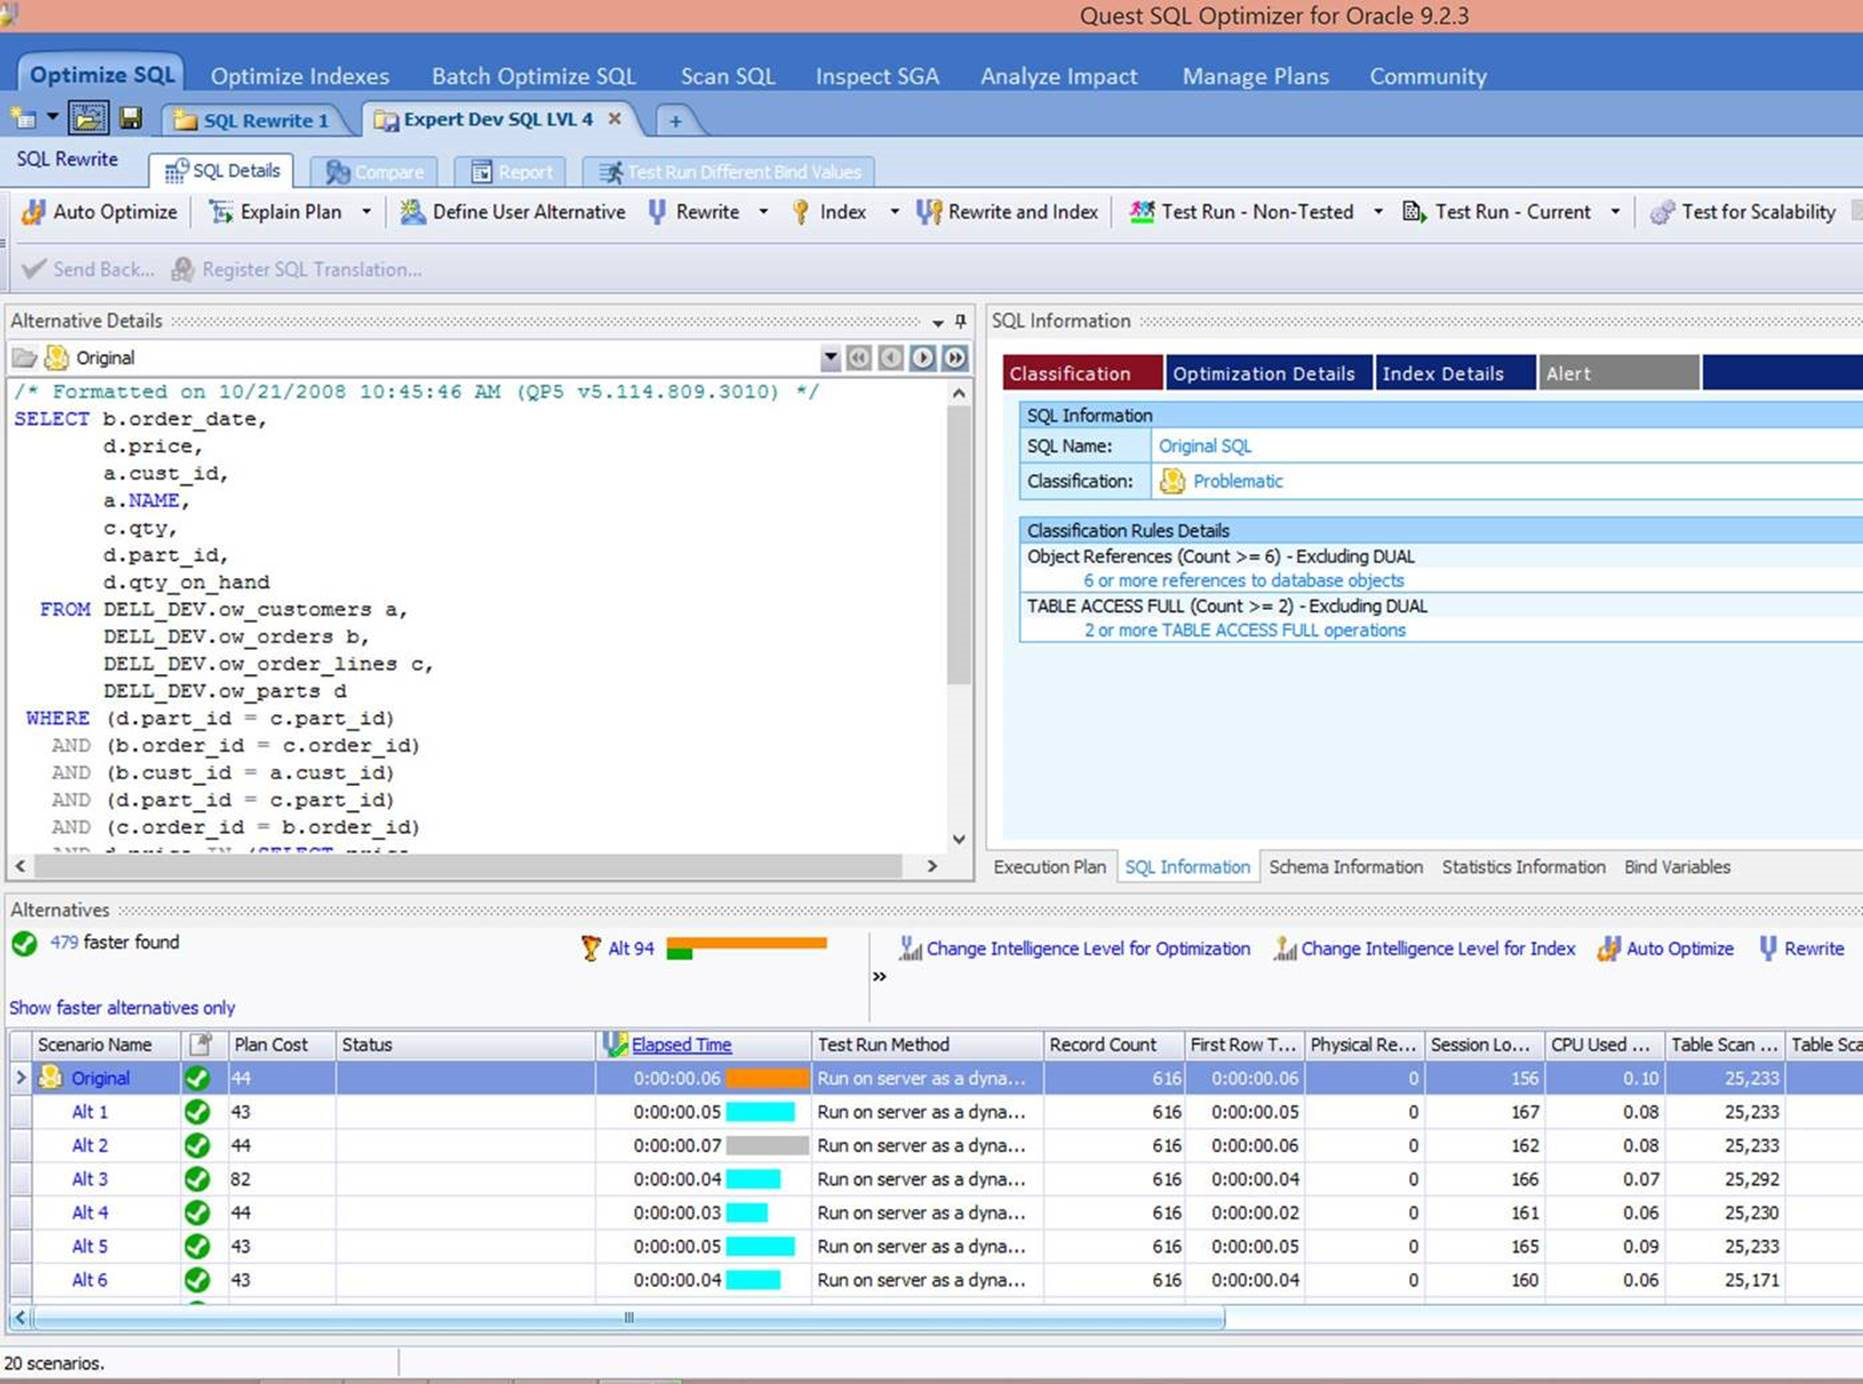This screenshot has height=1384, width=1863.
Task: Select the Classification tab
Action: click(x=1083, y=373)
